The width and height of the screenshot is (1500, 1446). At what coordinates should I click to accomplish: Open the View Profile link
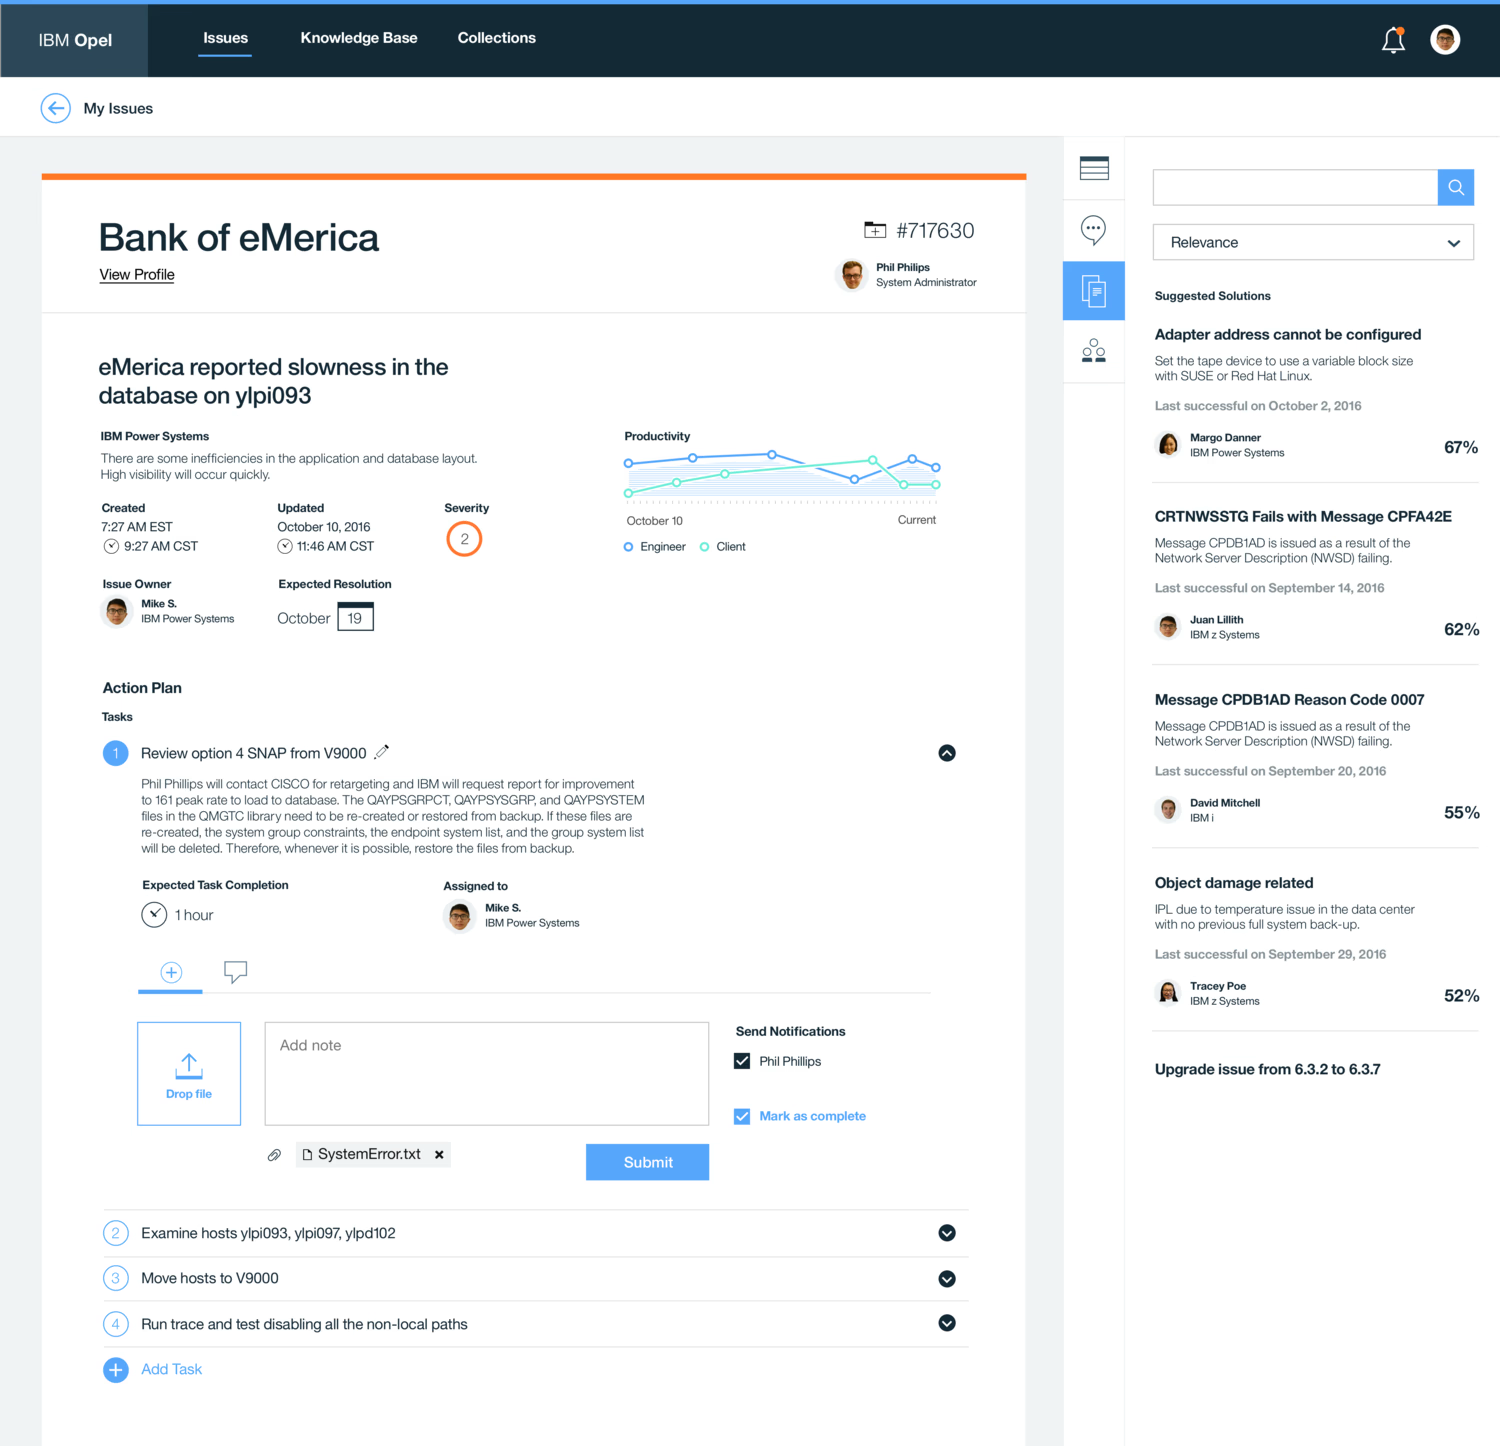point(137,274)
